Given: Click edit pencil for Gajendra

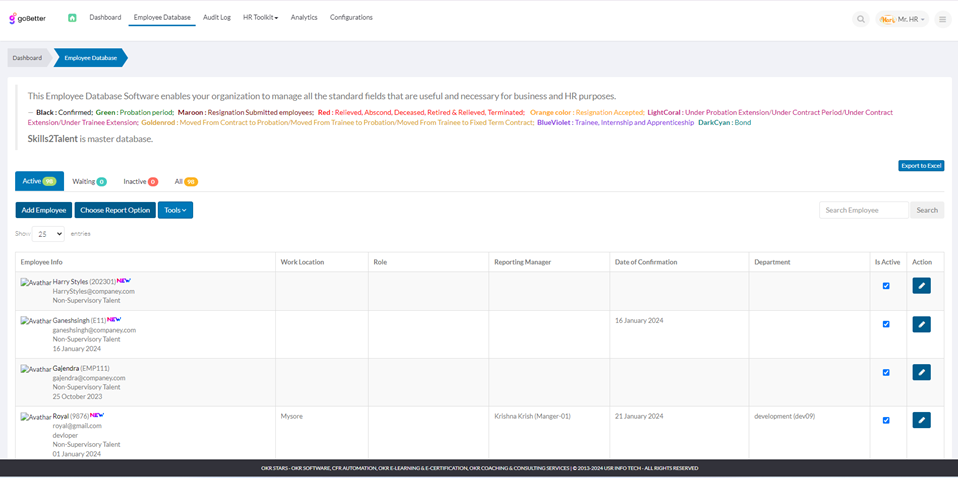Looking at the screenshot, I should tap(921, 372).
